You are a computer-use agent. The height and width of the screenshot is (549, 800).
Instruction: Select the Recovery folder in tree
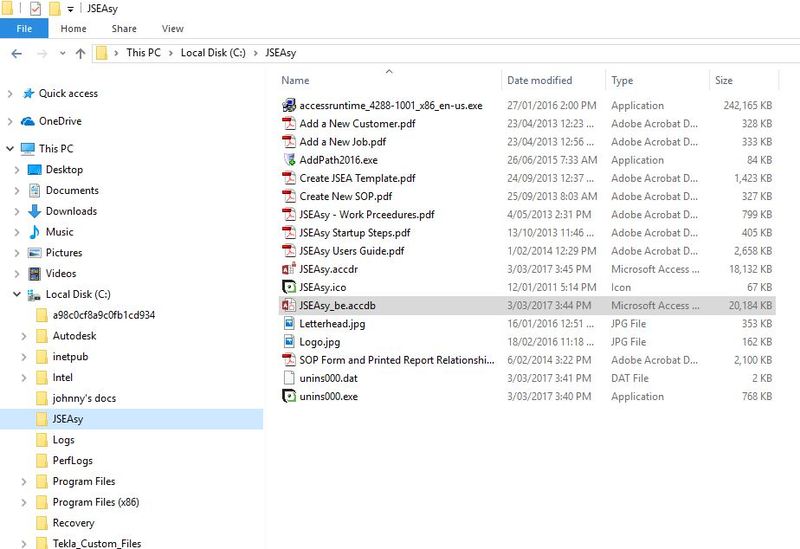(x=73, y=523)
